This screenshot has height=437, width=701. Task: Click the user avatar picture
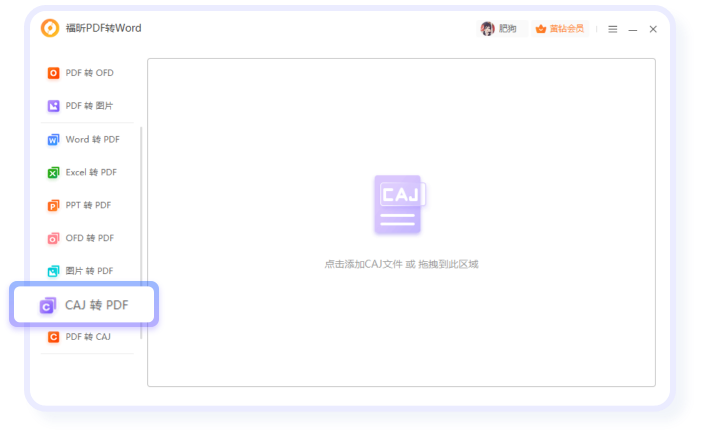click(x=487, y=29)
